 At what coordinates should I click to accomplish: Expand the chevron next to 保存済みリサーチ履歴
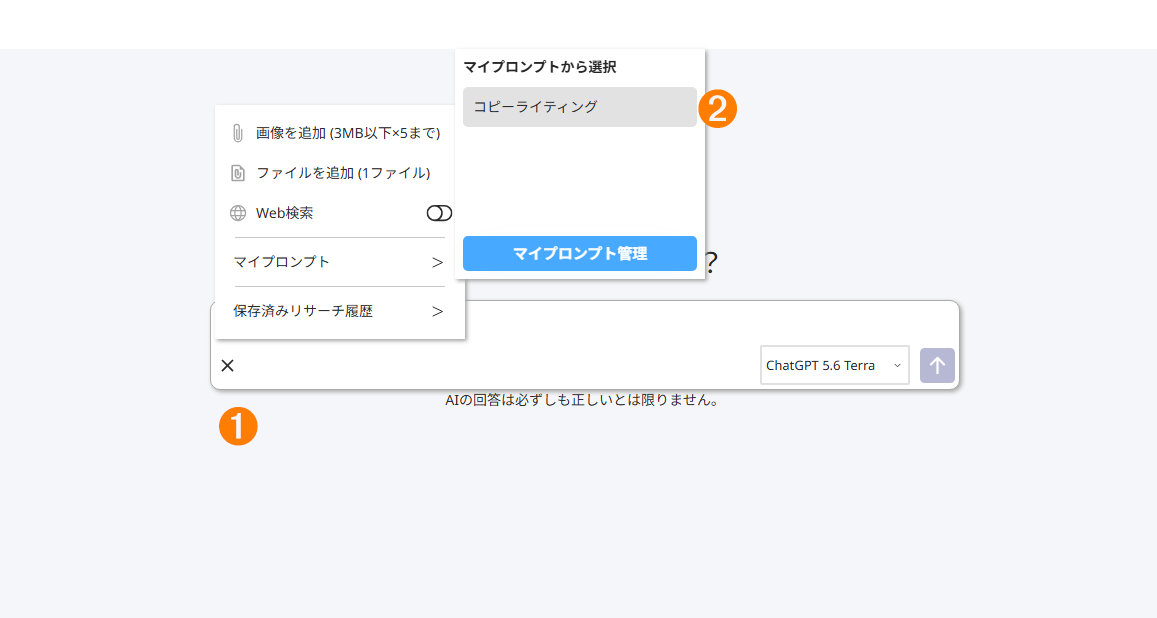tap(438, 312)
